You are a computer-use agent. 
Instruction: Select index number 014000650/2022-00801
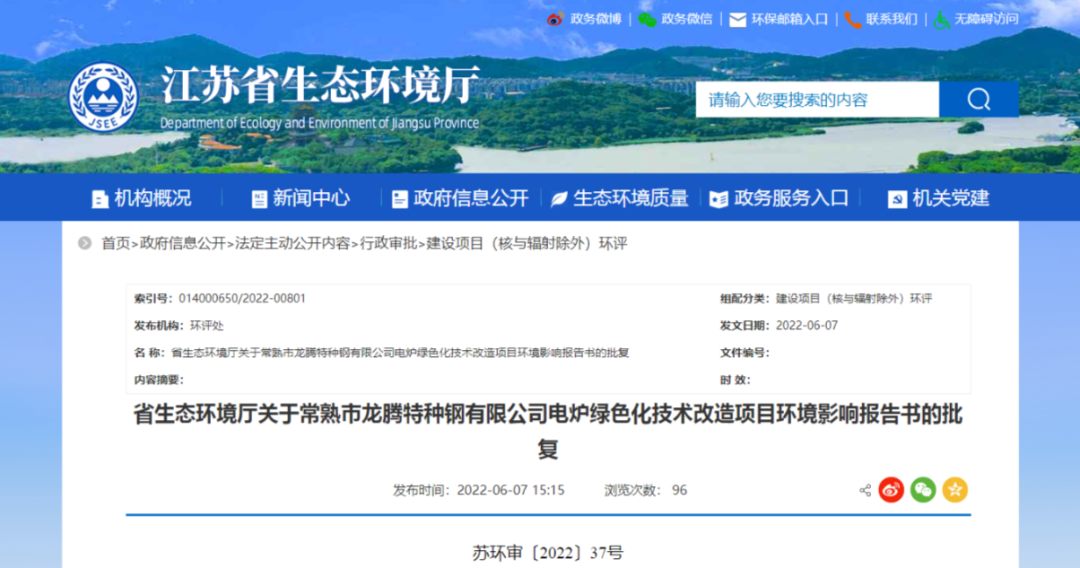242,298
